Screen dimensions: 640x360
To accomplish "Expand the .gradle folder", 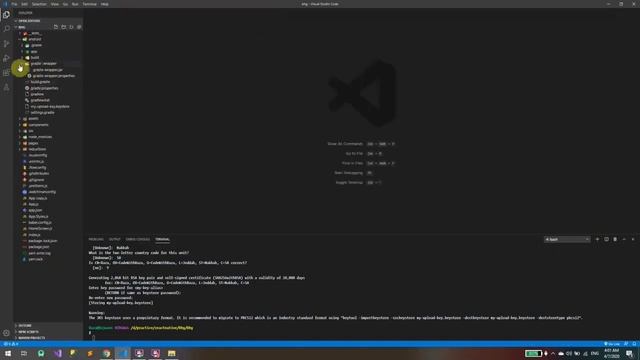I will (36, 45).
